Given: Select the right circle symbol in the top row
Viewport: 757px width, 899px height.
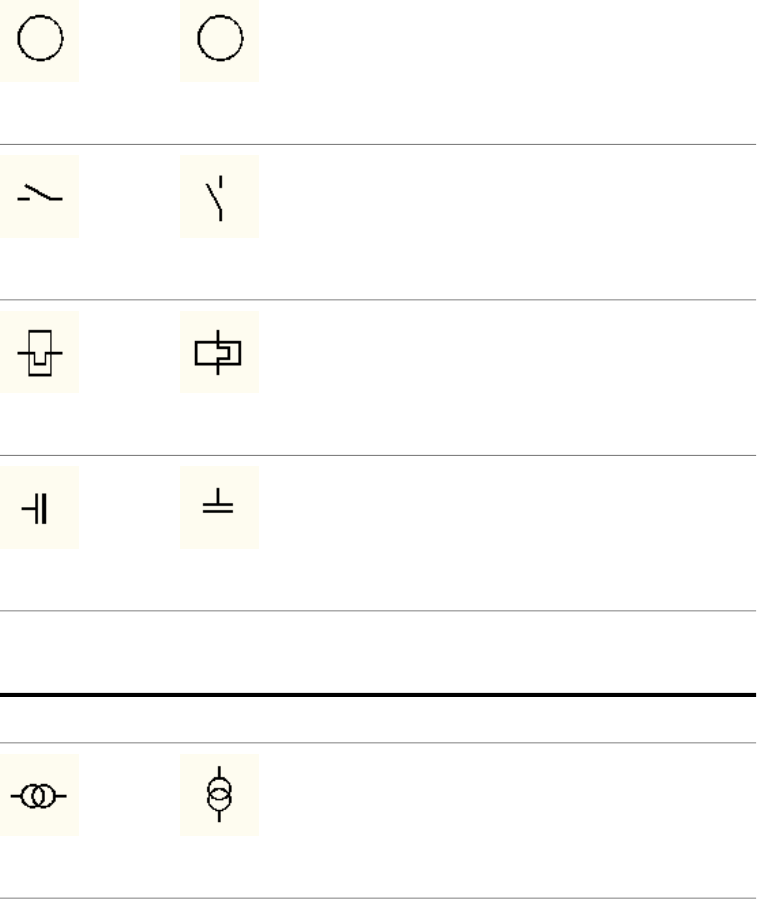Looking at the screenshot, I should 219,41.
